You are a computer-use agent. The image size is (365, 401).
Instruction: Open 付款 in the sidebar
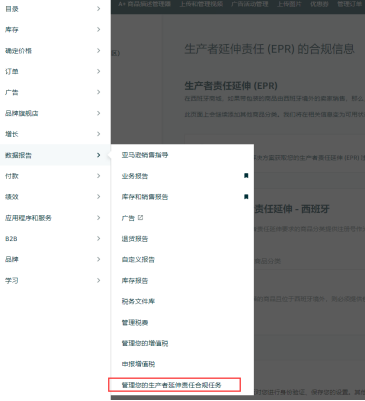click(x=12, y=176)
